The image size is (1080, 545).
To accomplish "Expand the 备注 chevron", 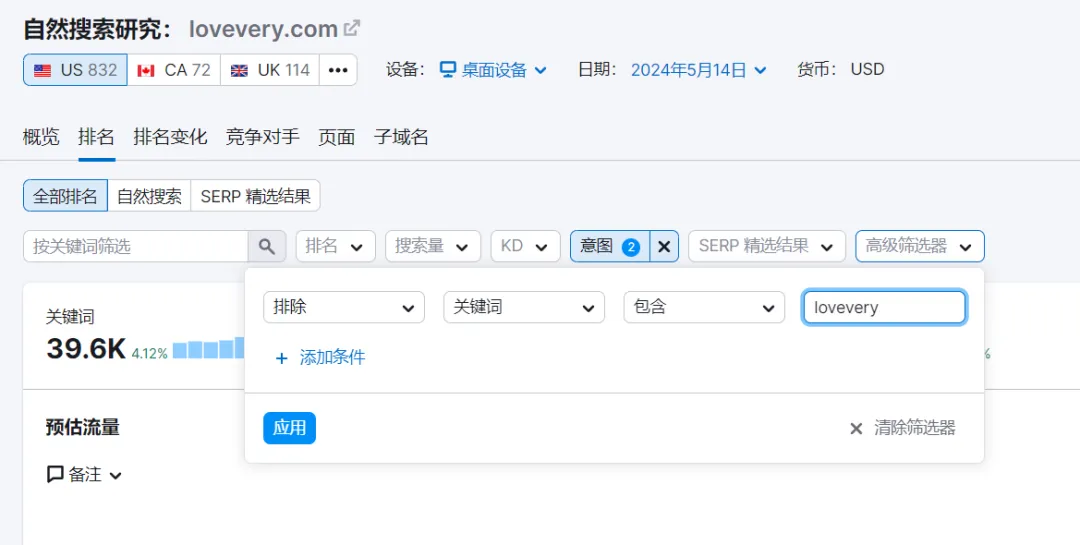I will tap(116, 475).
